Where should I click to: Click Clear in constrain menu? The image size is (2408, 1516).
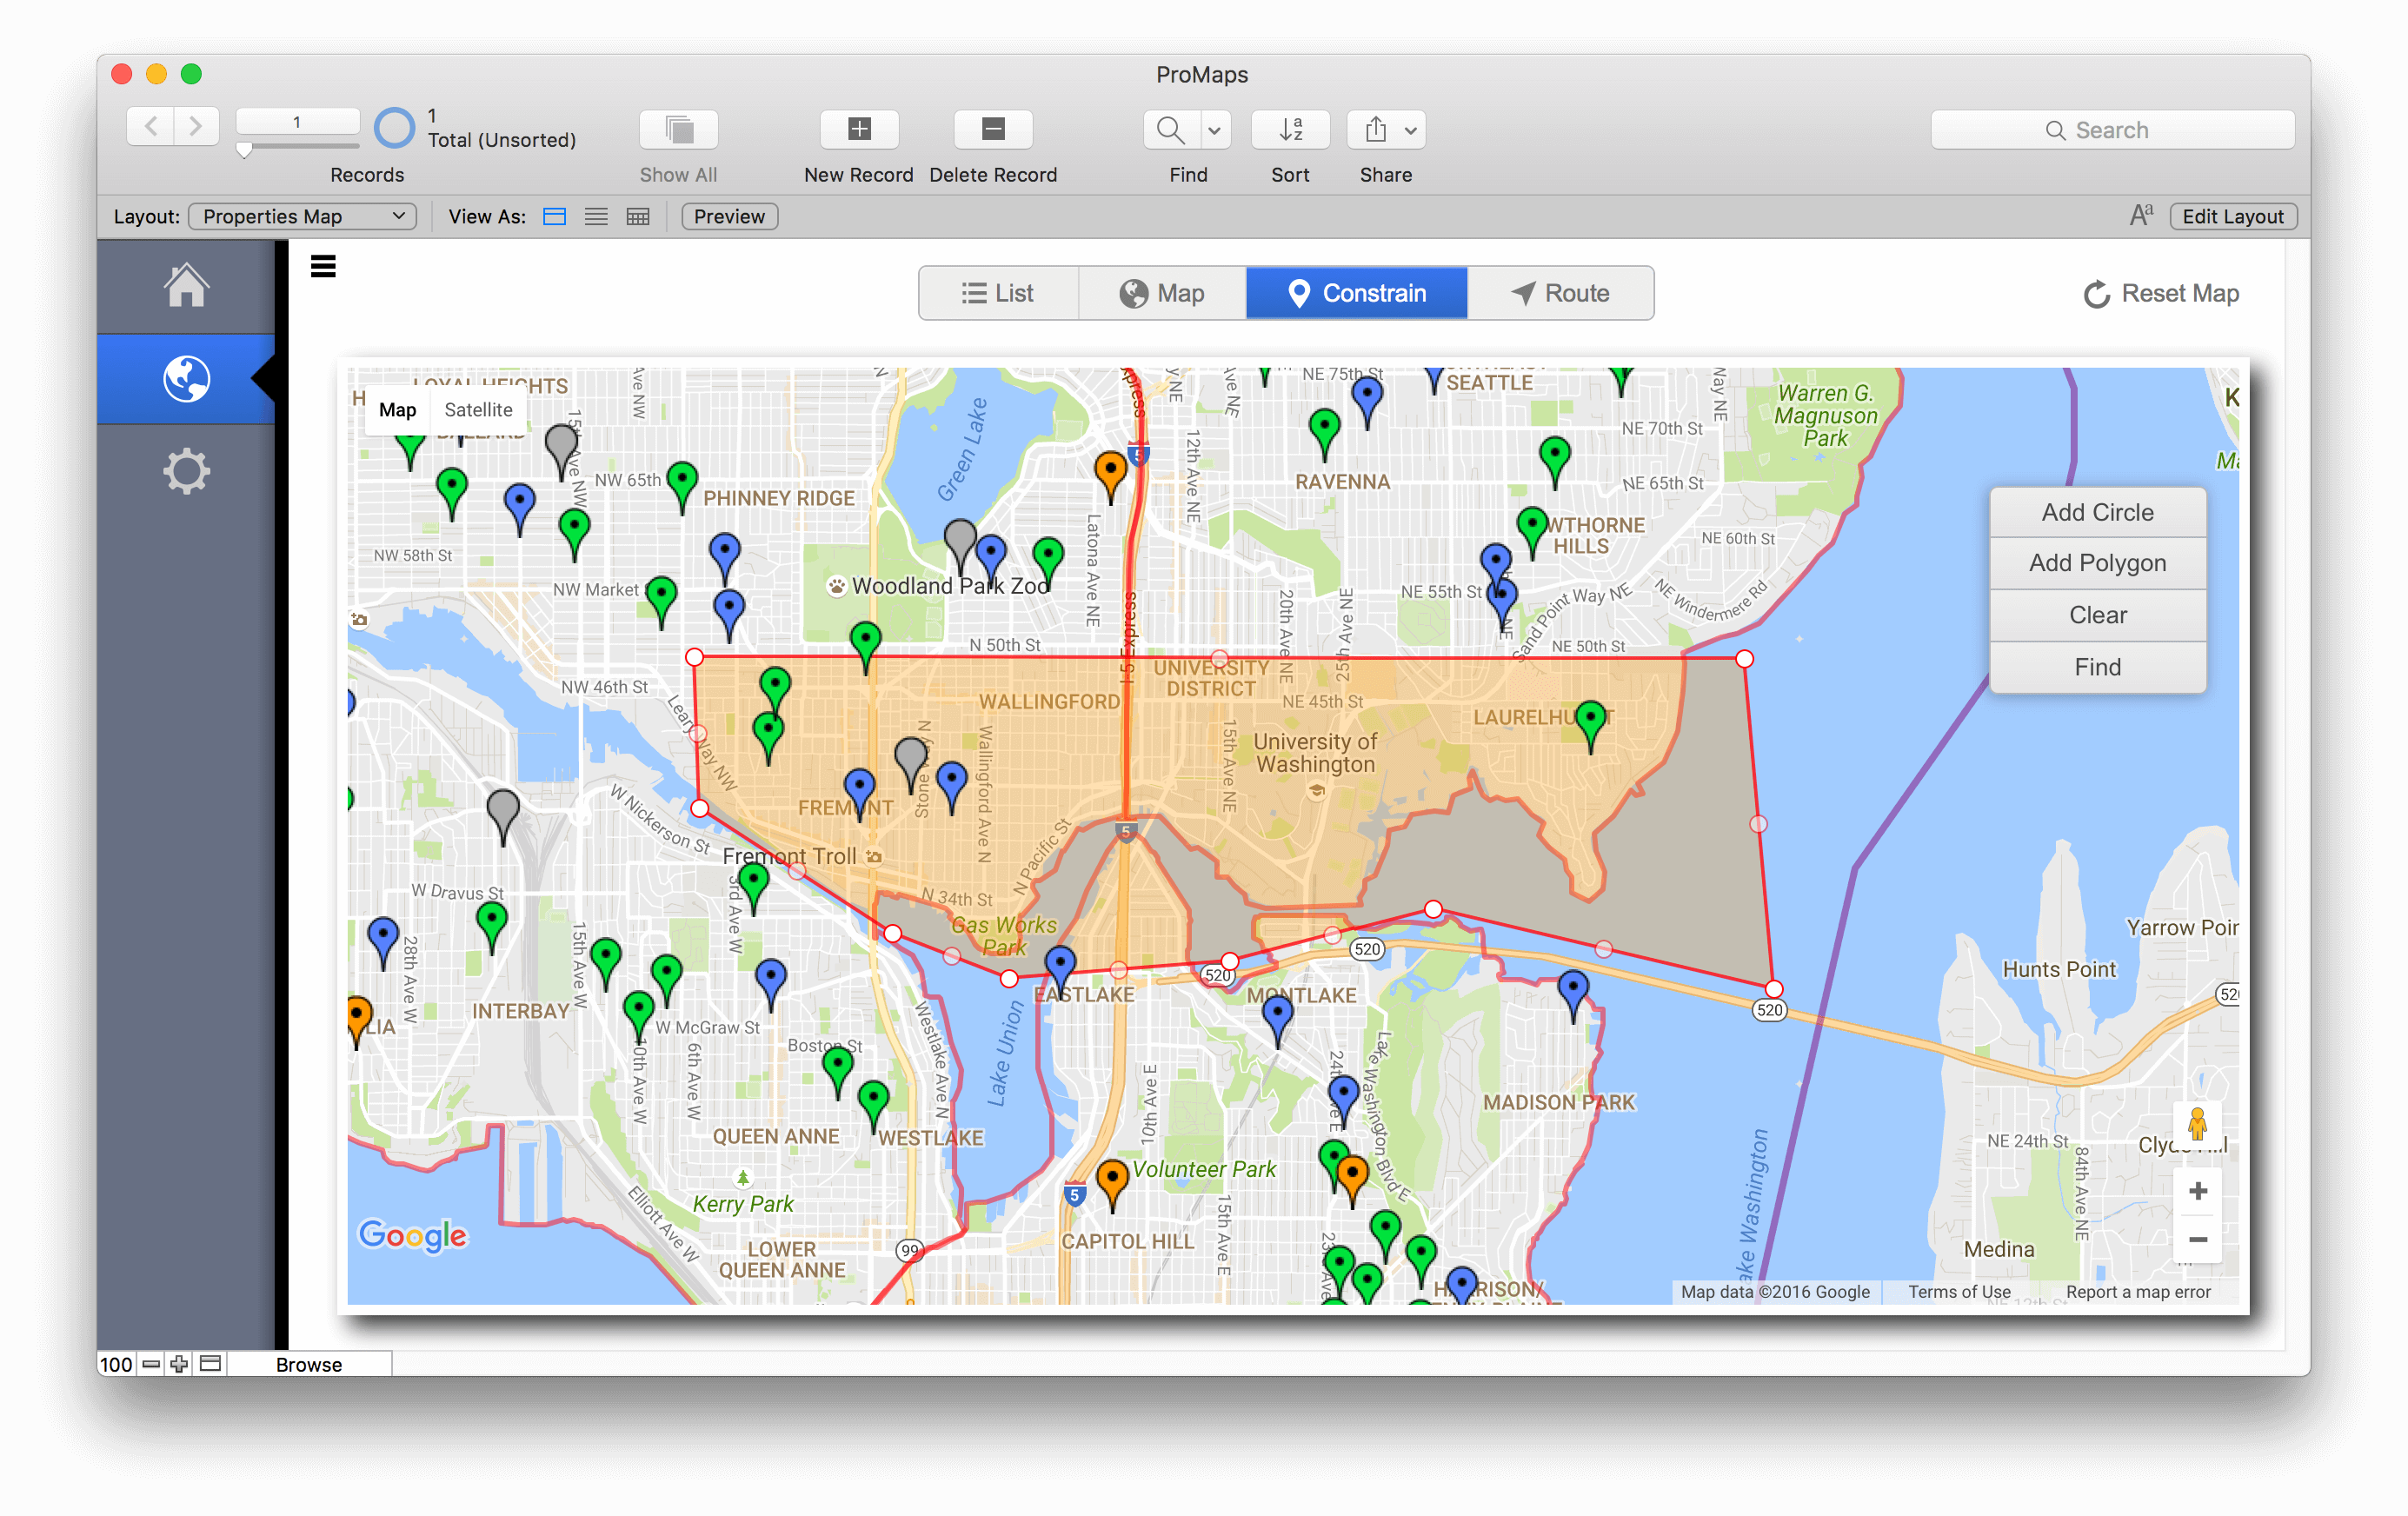coord(2097,616)
